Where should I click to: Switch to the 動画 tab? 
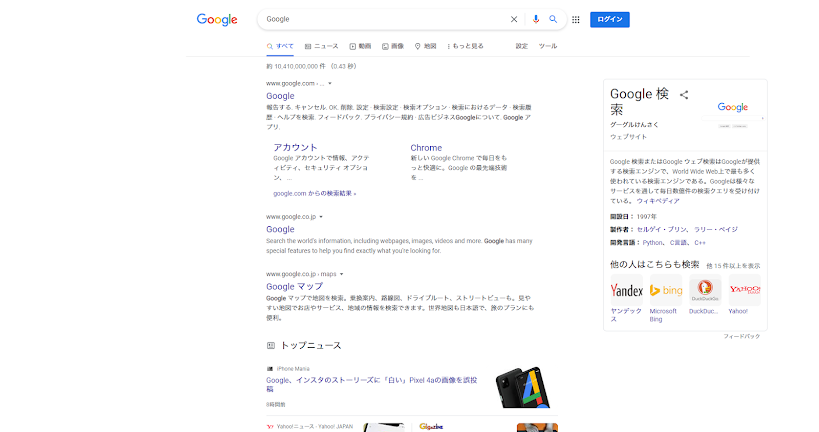coord(360,46)
